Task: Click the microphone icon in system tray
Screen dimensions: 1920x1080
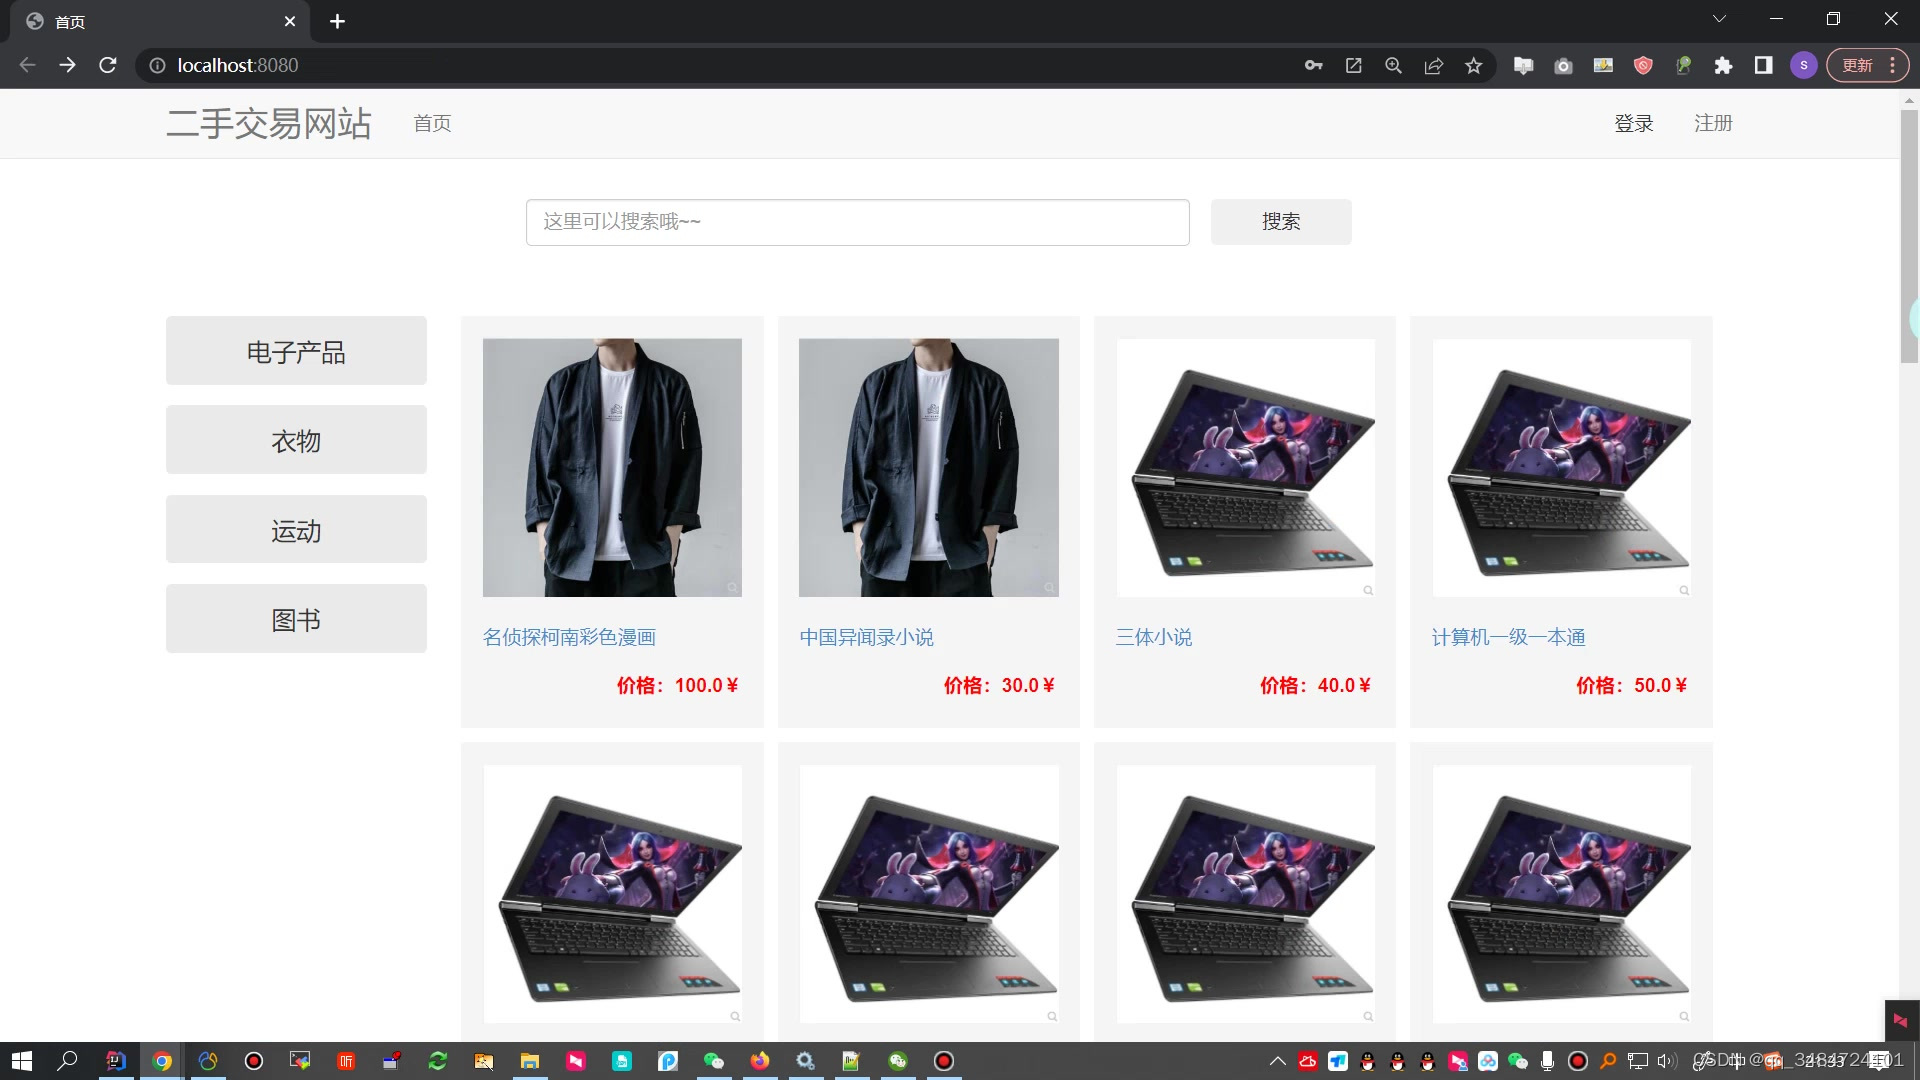Action: 1547,1061
